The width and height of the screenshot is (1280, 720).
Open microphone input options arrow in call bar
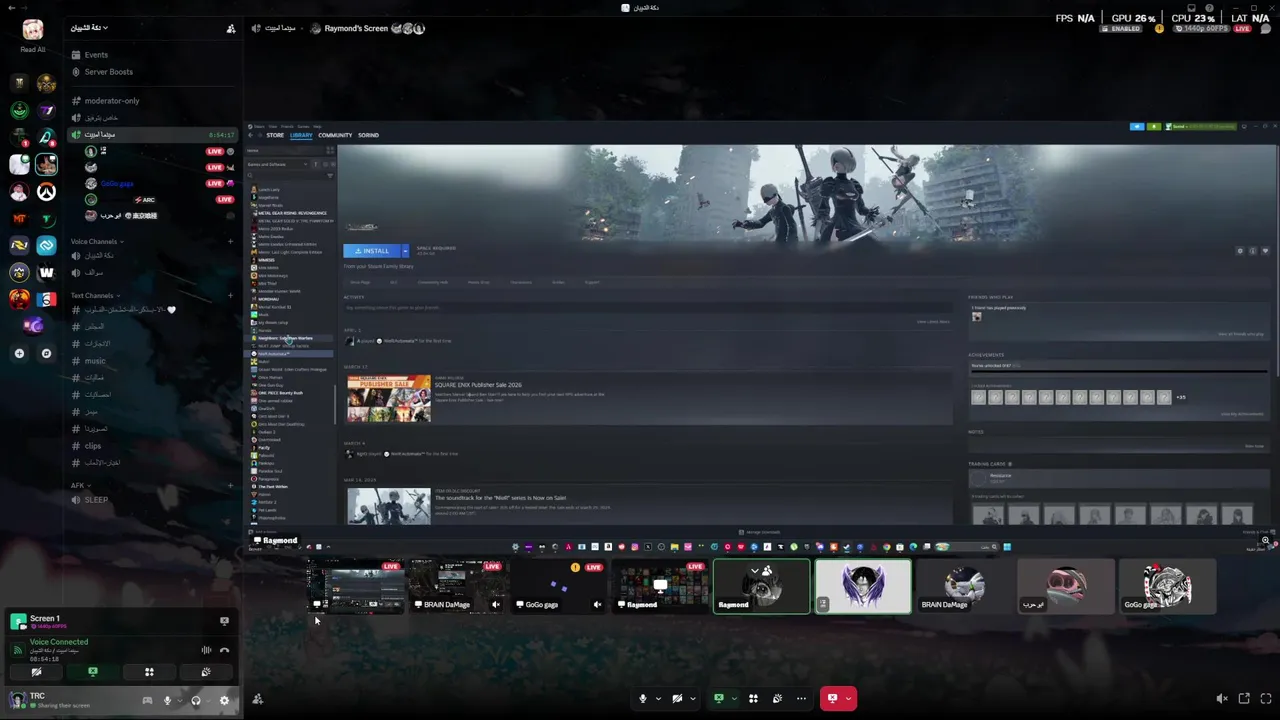(658, 699)
